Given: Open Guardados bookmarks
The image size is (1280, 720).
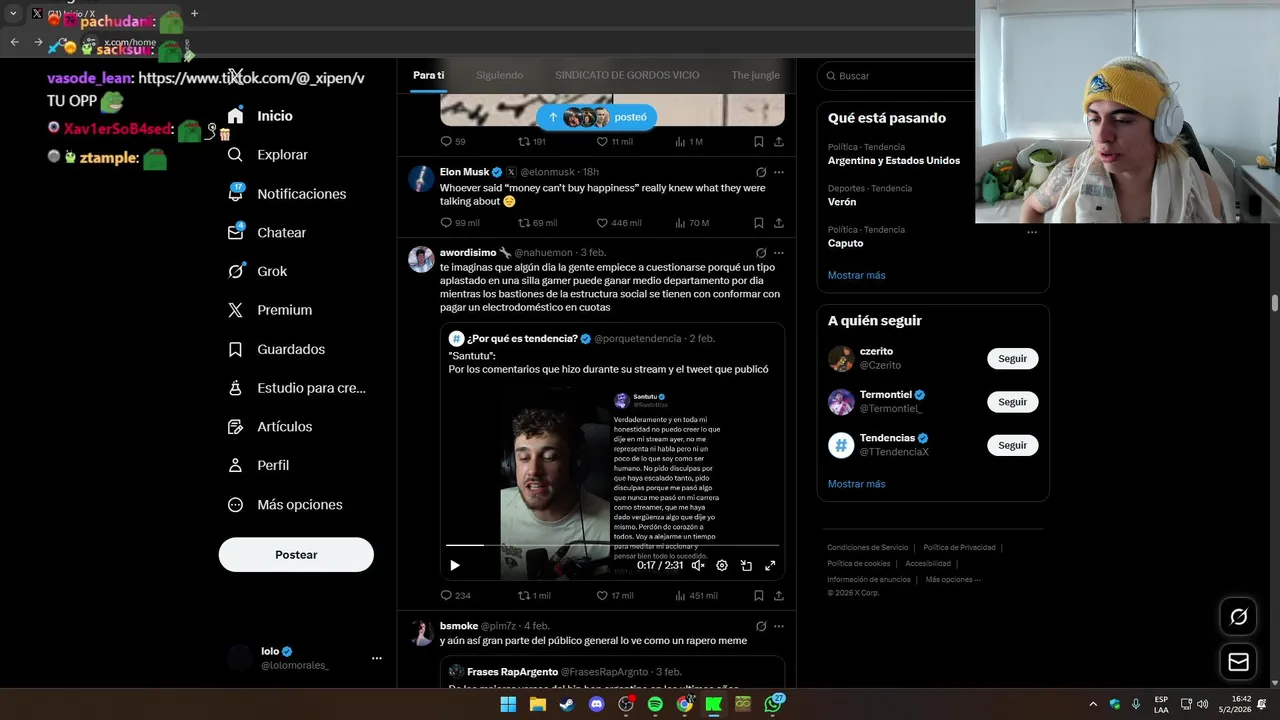Looking at the screenshot, I should coord(275,349).
